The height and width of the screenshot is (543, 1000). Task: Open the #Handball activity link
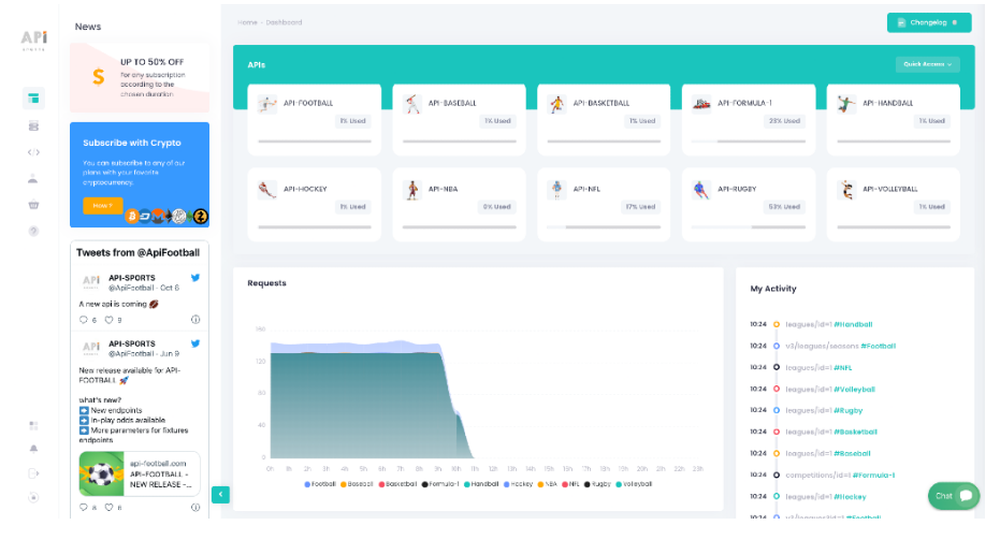(x=853, y=325)
